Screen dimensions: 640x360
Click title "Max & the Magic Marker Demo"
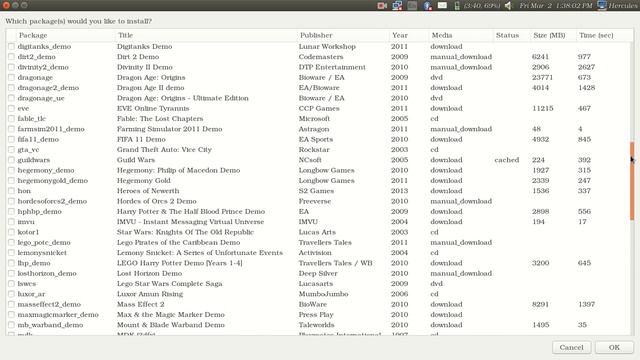pyautogui.click(x=171, y=315)
